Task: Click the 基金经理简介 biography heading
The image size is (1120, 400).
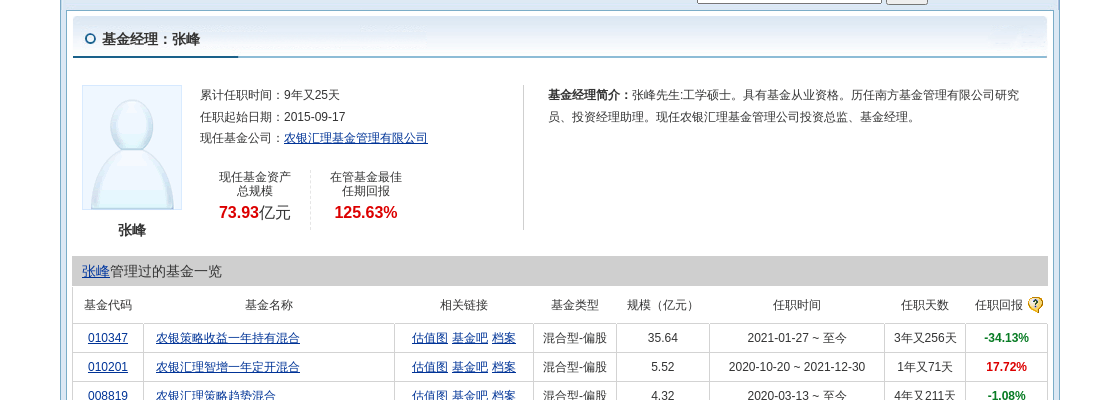Action: [589, 95]
